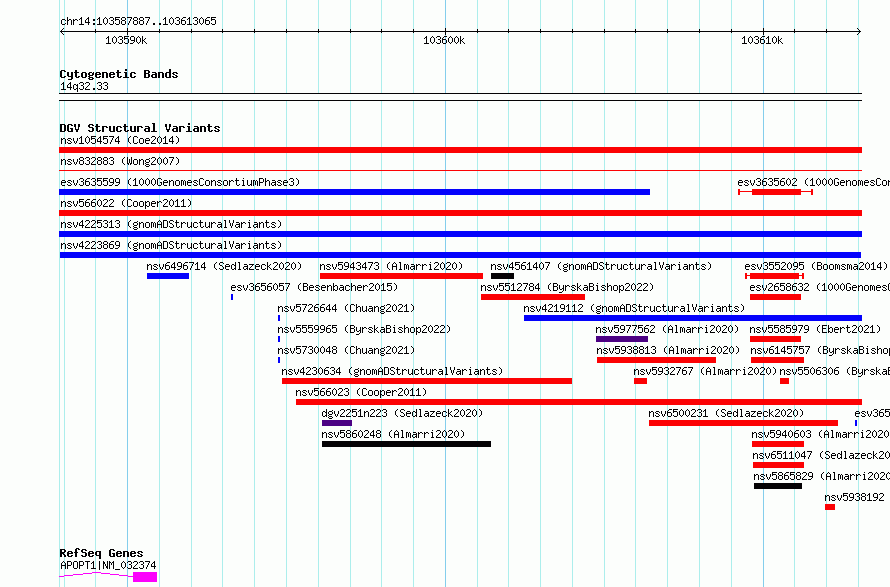Click nsv6145757 variant label
The image size is (890, 587).
click(820, 350)
